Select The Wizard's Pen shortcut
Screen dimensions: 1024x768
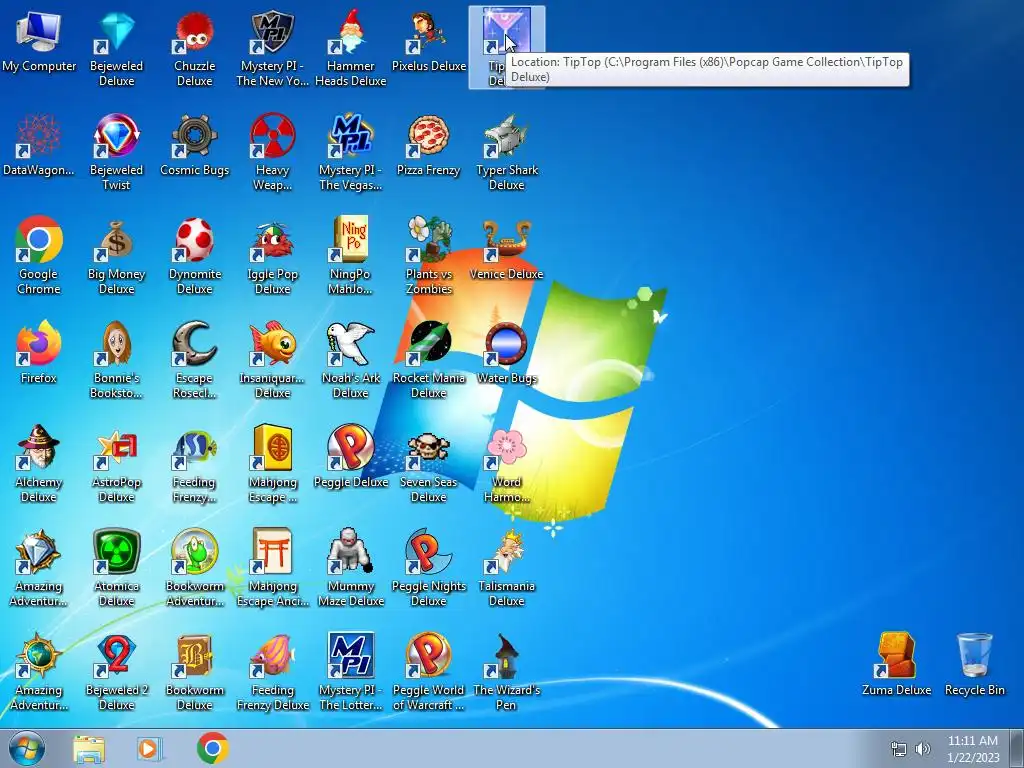(x=507, y=671)
